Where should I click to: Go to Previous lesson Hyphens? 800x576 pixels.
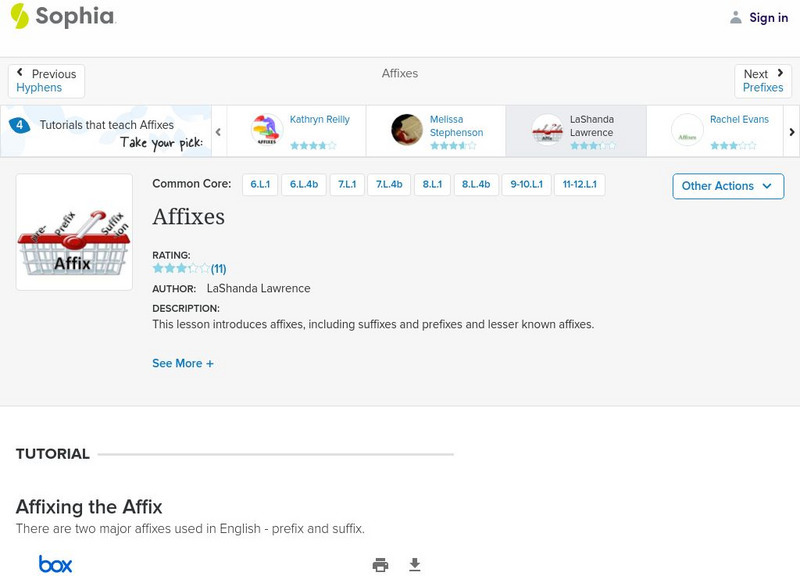[46, 81]
